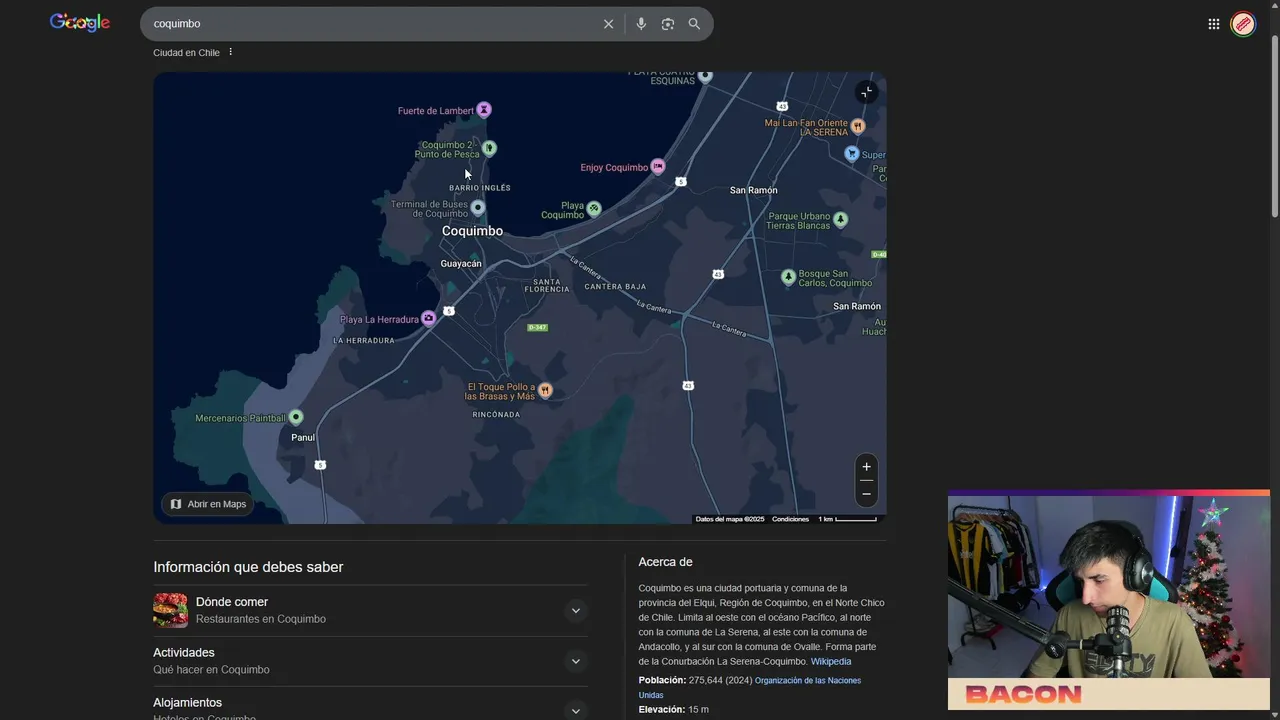Select the supermarket shopping cart pin
Image resolution: width=1280 pixels, height=720 pixels.
click(852, 153)
